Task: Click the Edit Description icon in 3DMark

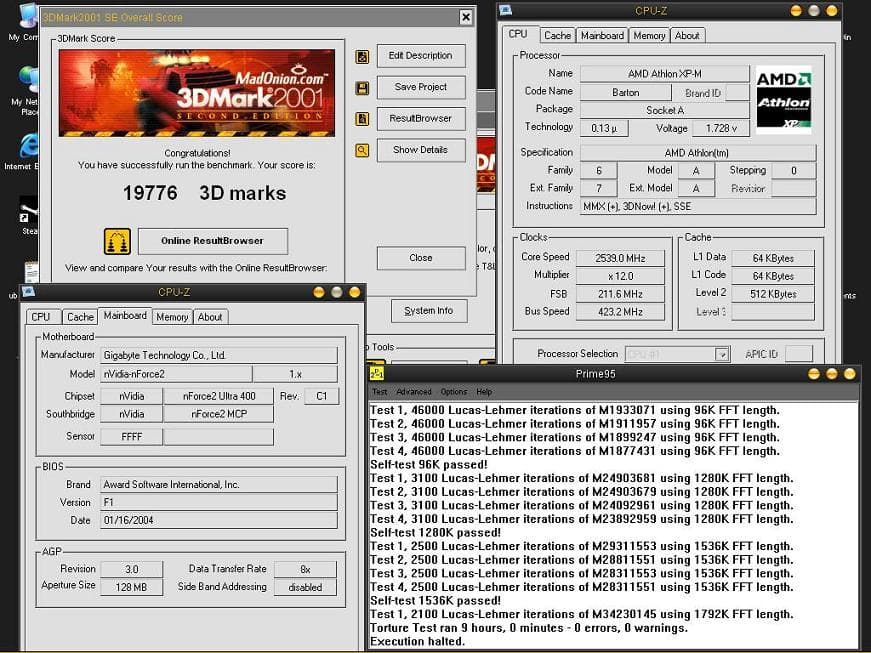Action: click(362, 57)
